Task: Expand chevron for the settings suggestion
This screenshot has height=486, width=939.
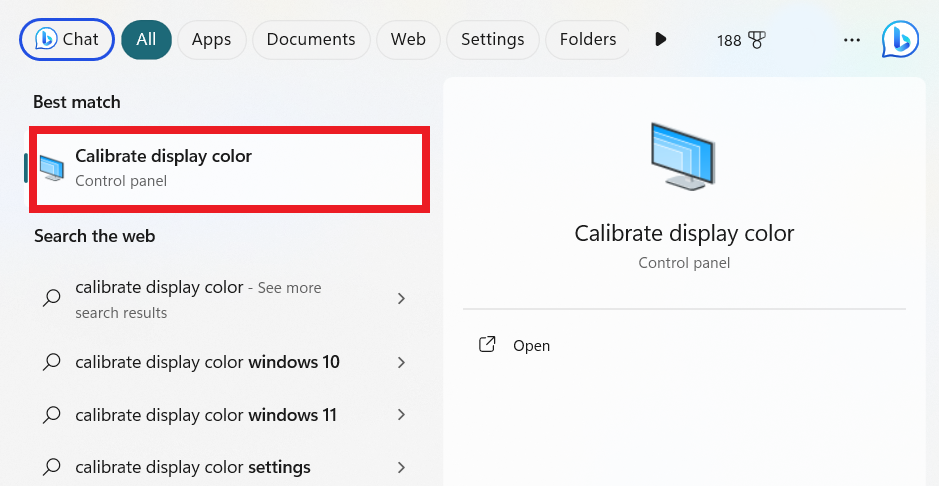Action: click(x=402, y=467)
